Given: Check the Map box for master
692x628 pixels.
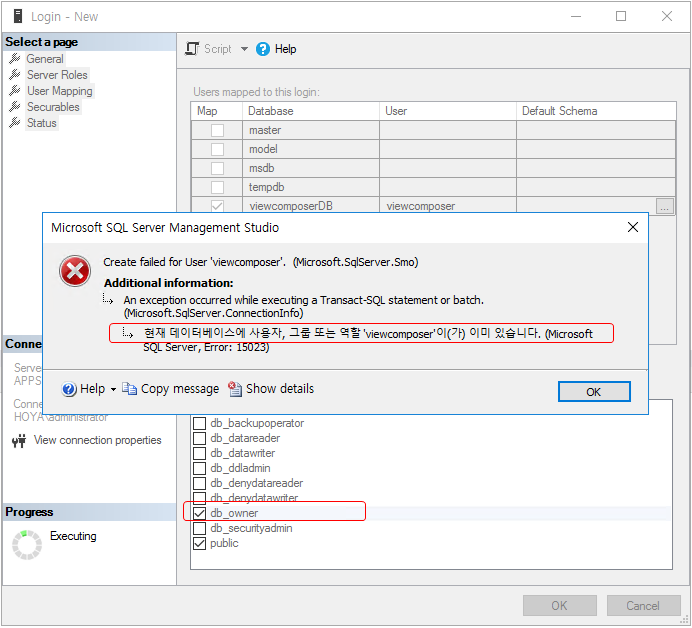Looking at the screenshot, I should (217, 130).
